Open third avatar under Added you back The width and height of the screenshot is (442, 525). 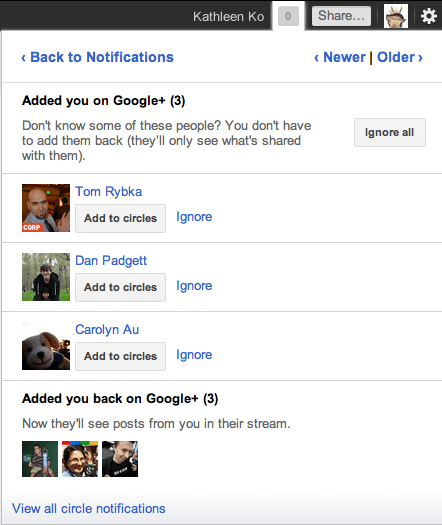click(120, 459)
